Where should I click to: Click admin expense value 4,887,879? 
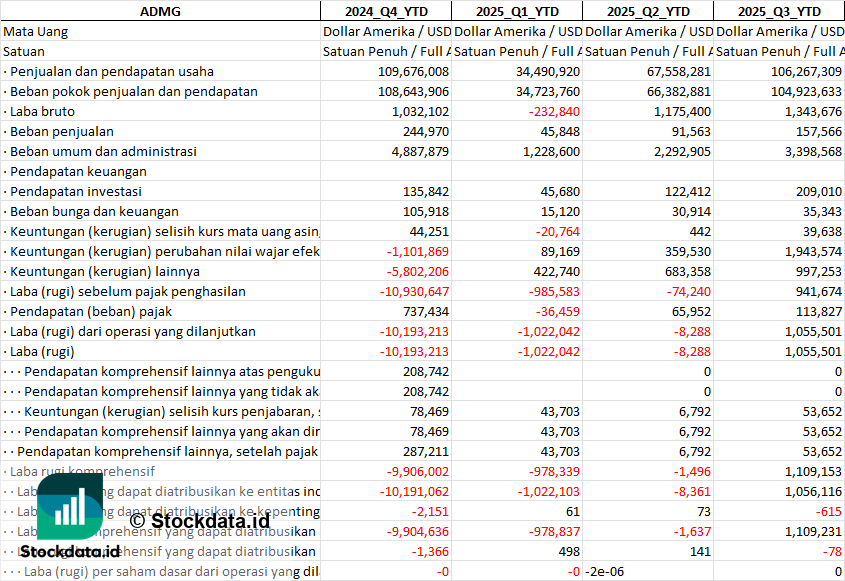420,151
